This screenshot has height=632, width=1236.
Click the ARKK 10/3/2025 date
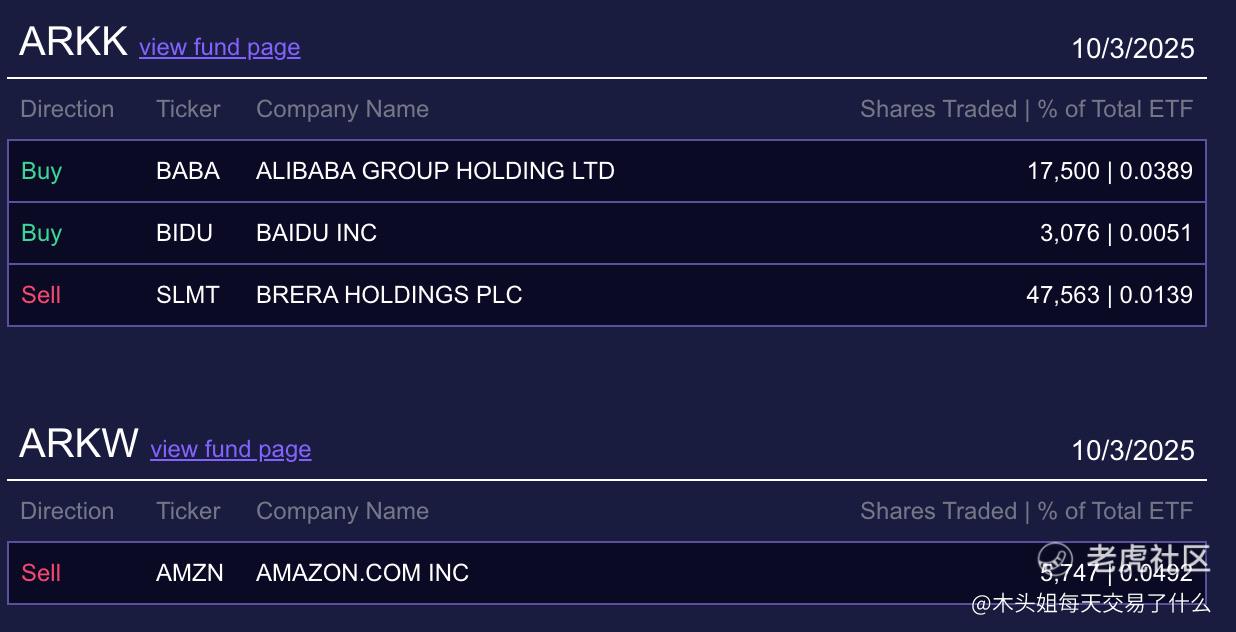coord(1133,48)
